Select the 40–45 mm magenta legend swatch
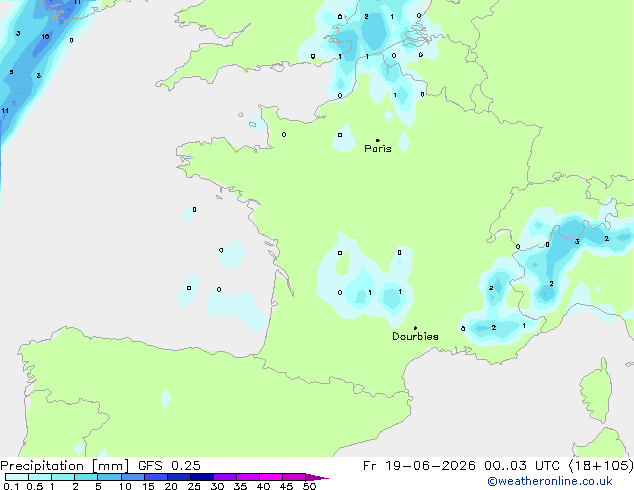The width and height of the screenshot is (634, 490). [271, 477]
